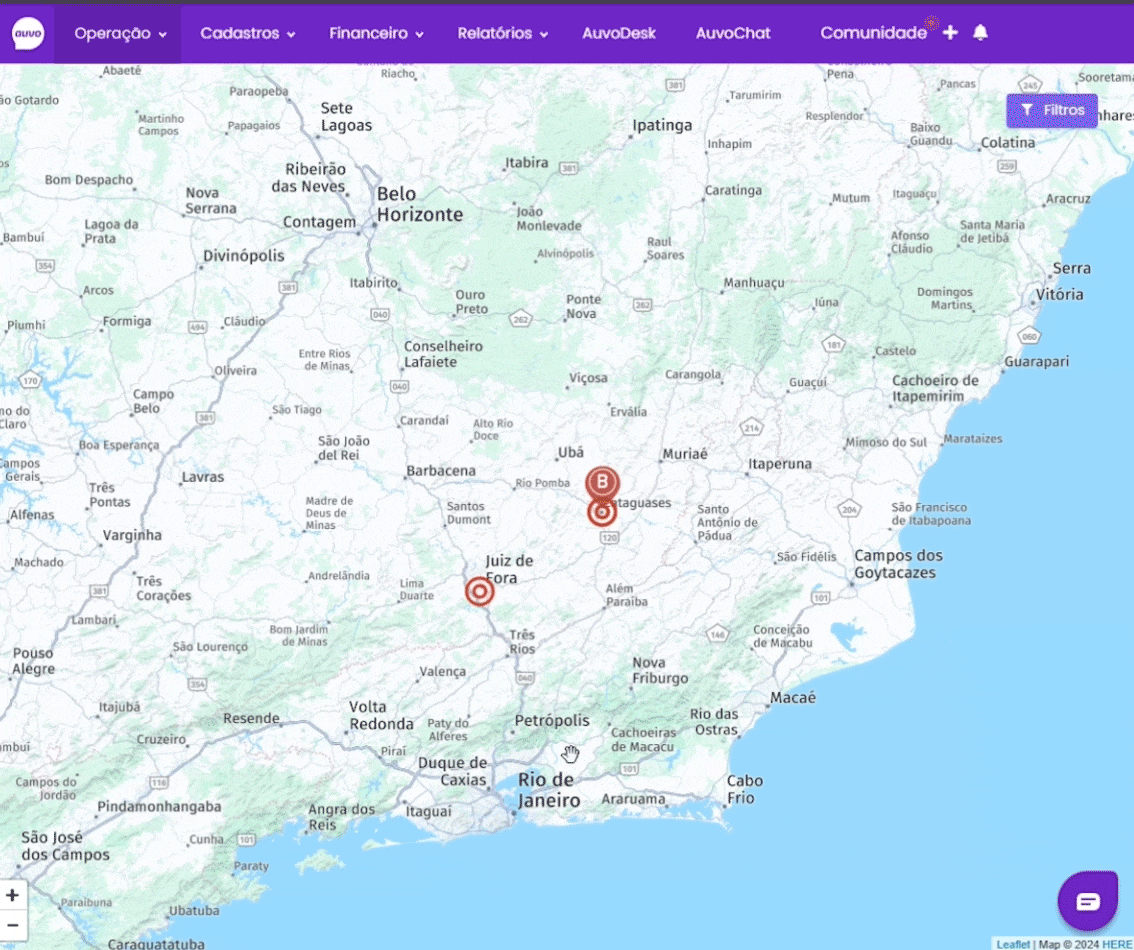This screenshot has height=950, width=1134.
Task: Open the HERE map attribution link
Action: pos(1117,944)
